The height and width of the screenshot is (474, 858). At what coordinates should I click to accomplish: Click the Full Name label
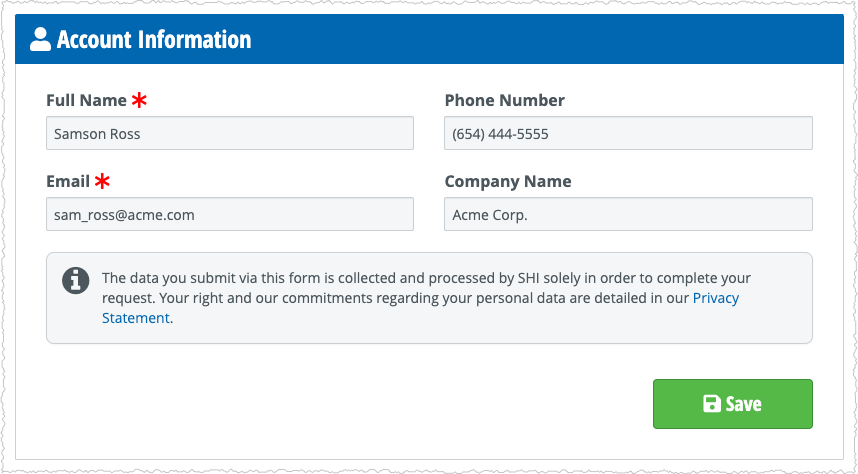86,100
